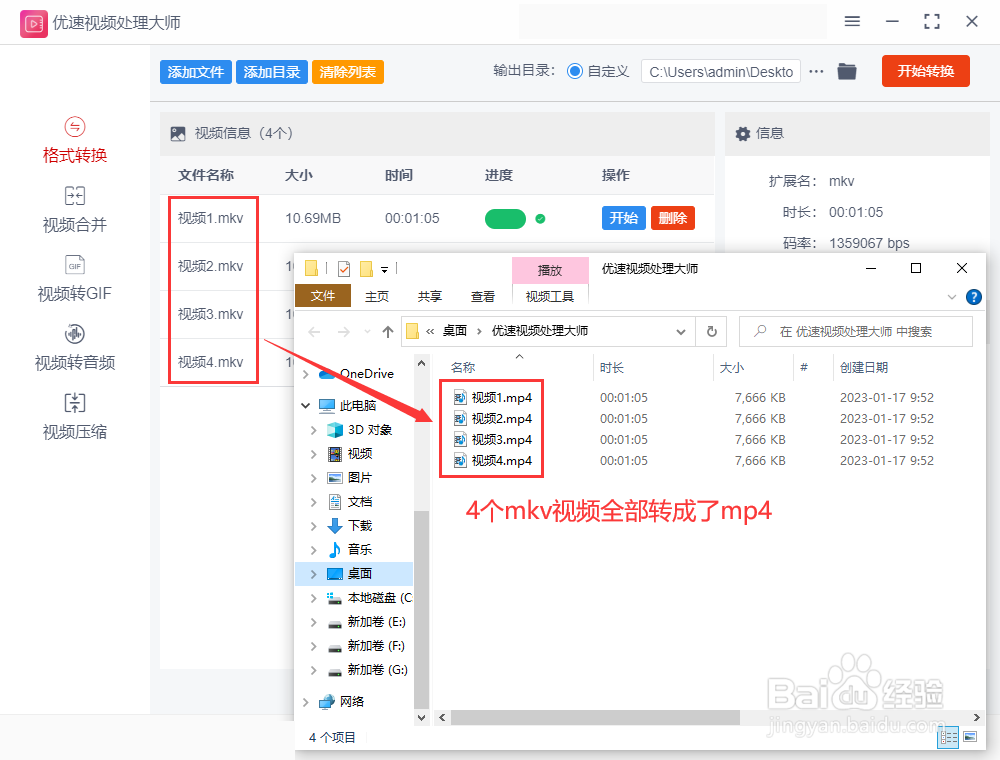Open the Explorer address bar dropdown arrow
The image size is (1000, 760).
click(x=680, y=331)
